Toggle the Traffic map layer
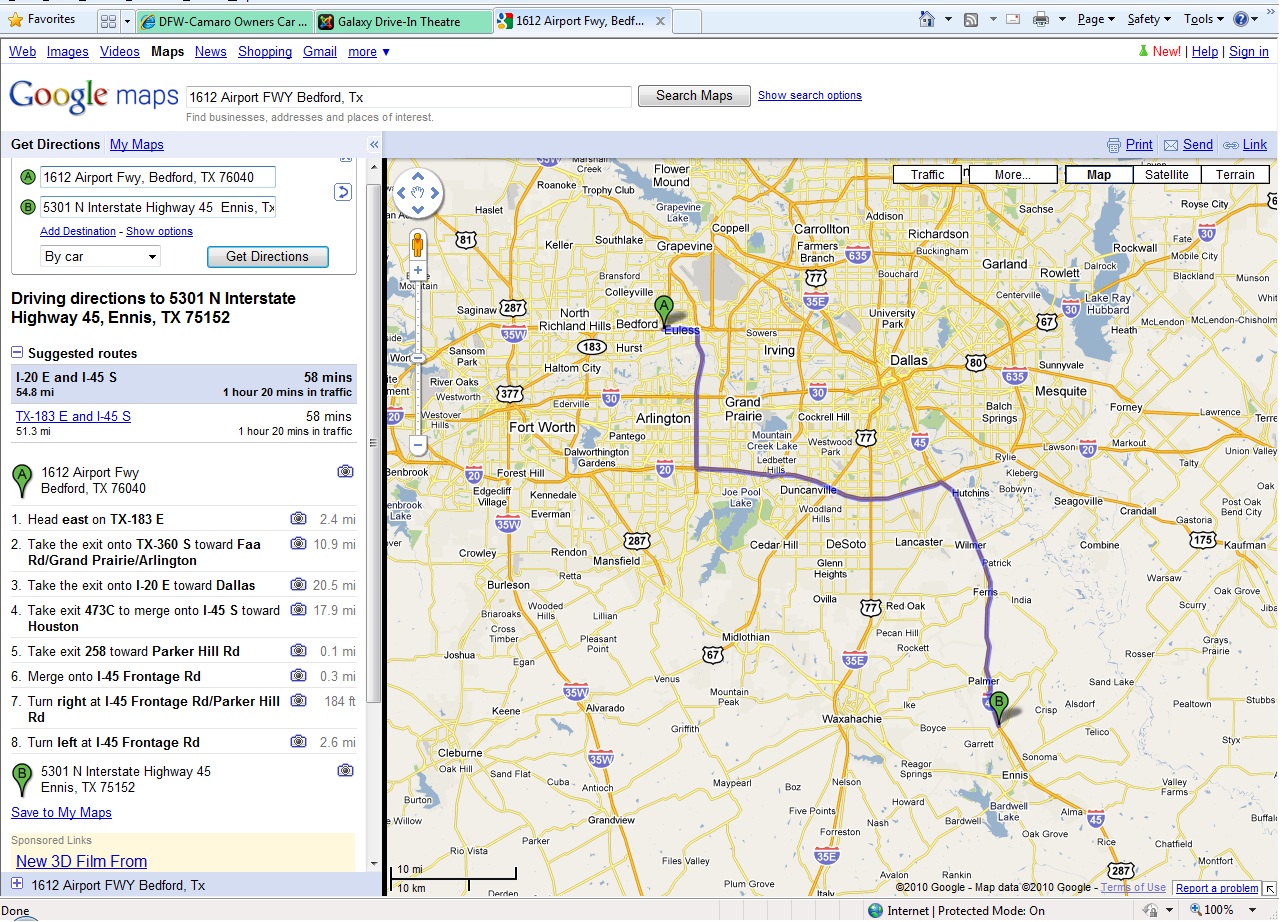1282x922 pixels. coord(927,174)
